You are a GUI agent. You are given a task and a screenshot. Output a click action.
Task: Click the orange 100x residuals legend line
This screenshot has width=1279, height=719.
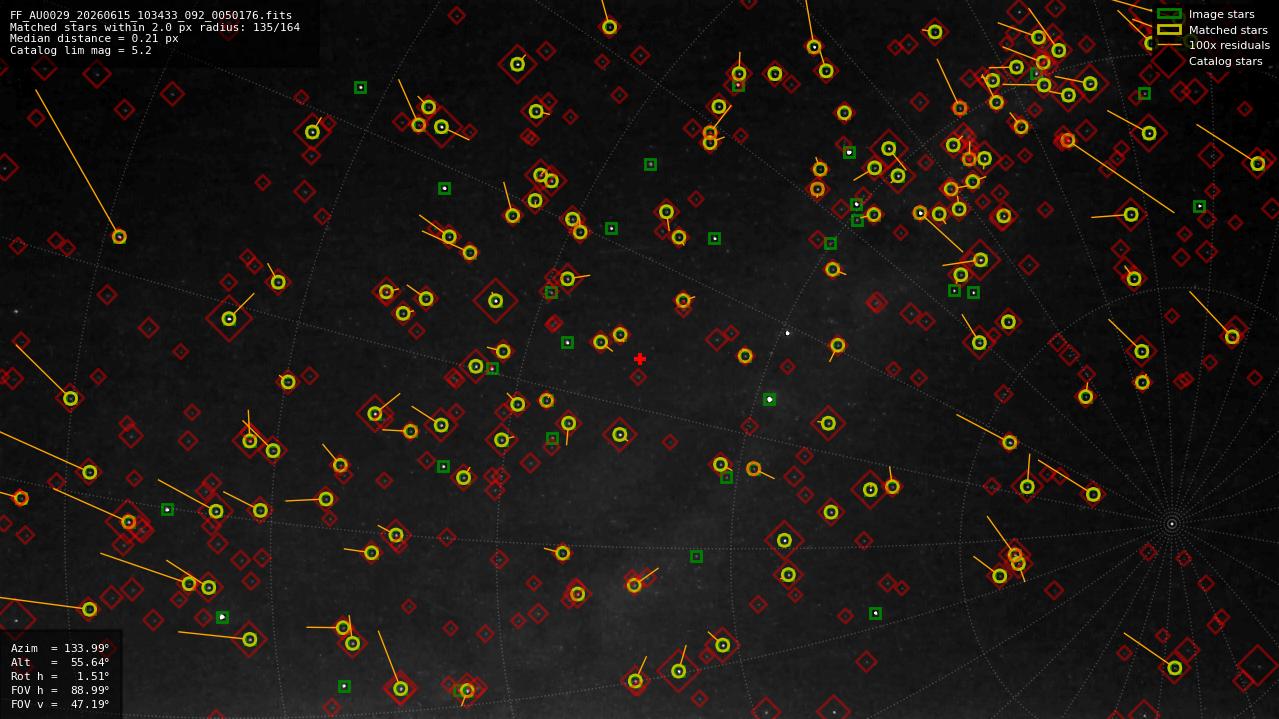[x=1169, y=45]
